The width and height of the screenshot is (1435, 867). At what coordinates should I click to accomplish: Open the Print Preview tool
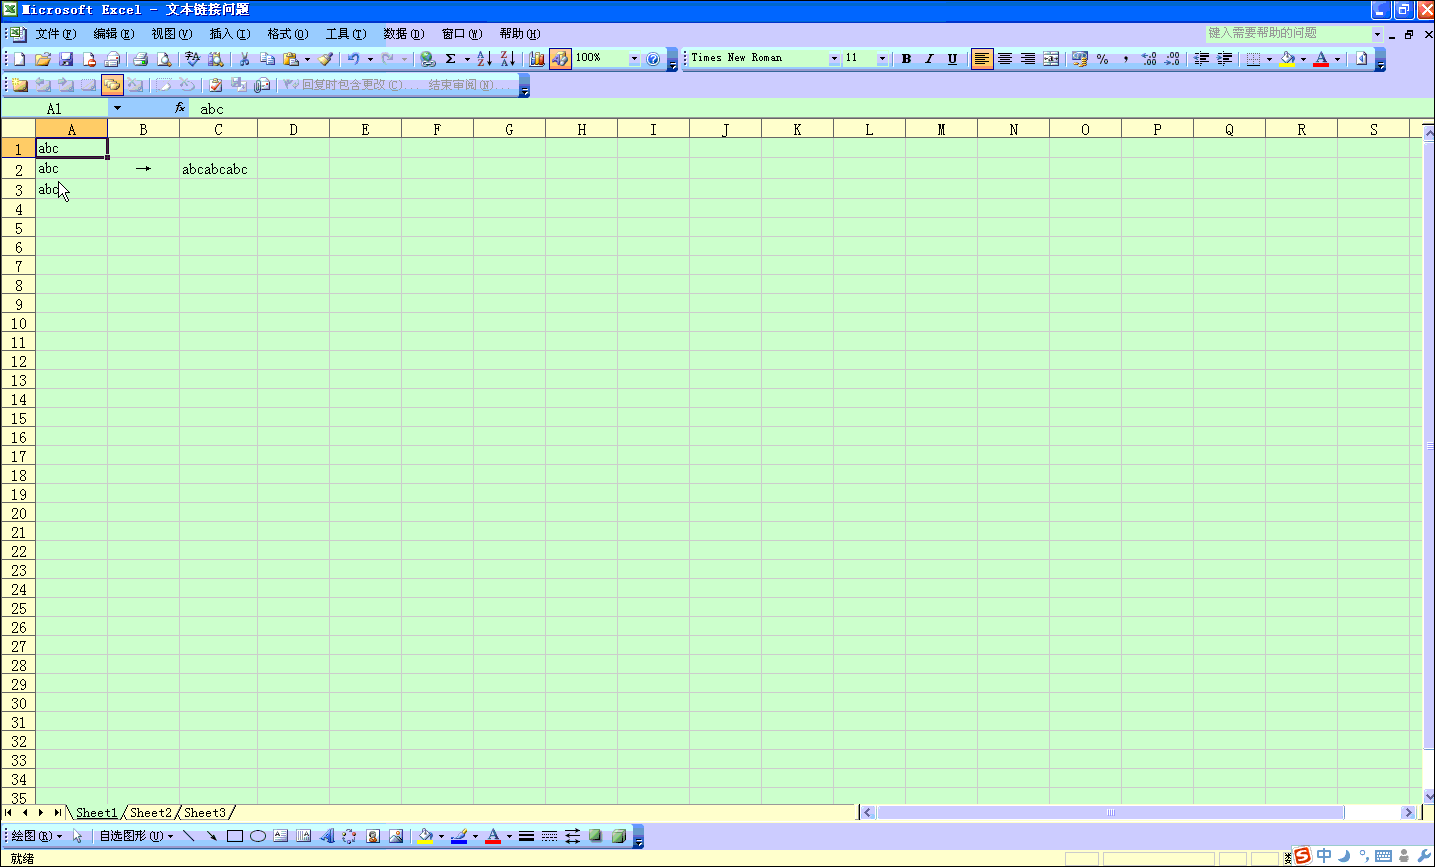click(164, 59)
